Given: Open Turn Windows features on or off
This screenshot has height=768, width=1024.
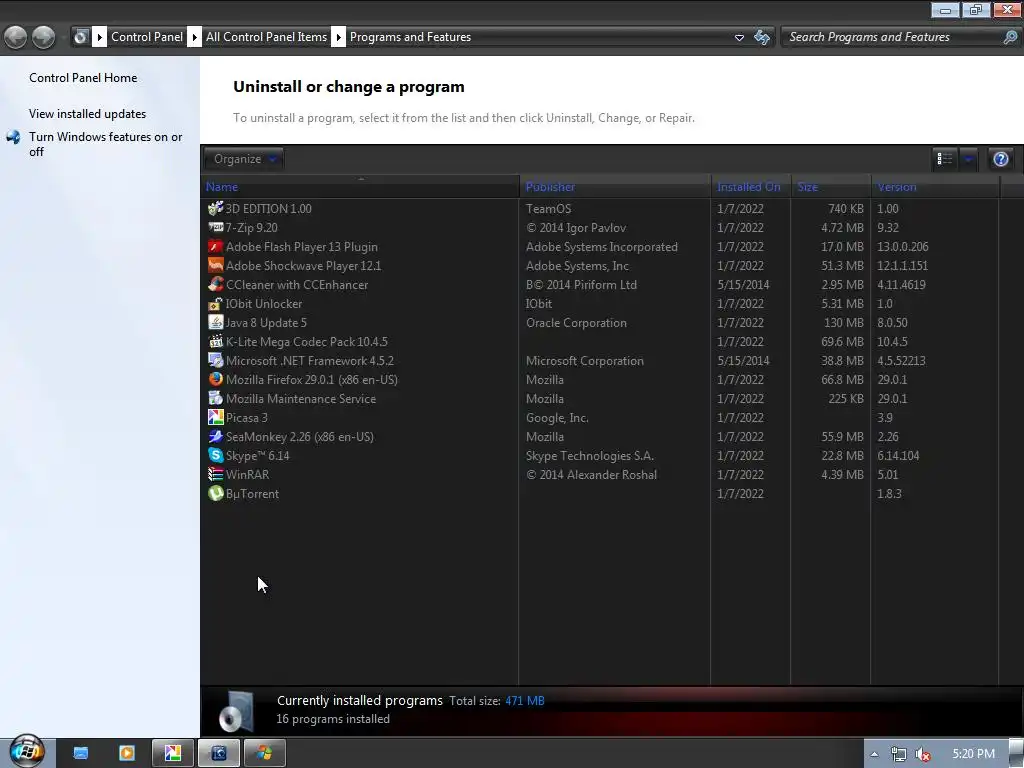Looking at the screenshot, I should [x=106, y=144].
